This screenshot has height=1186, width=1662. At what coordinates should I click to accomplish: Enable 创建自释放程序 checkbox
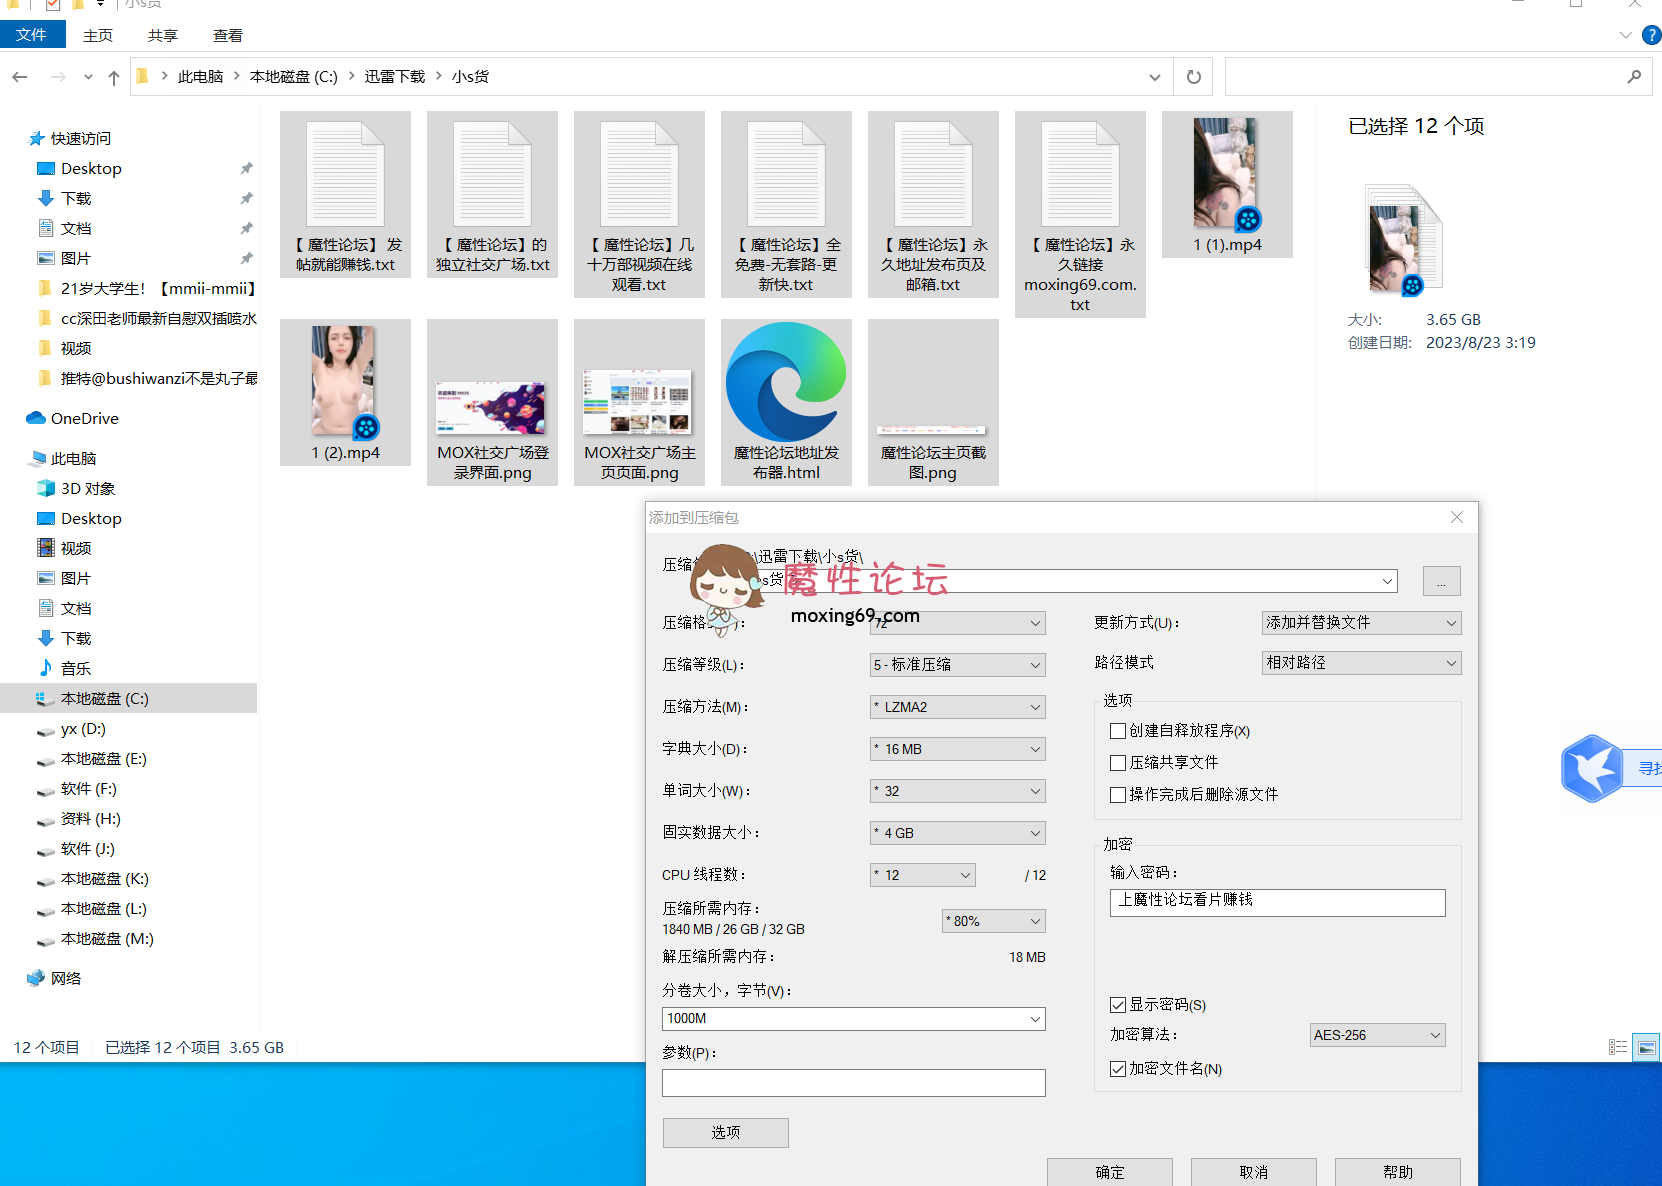click(x=1118, y=731)
